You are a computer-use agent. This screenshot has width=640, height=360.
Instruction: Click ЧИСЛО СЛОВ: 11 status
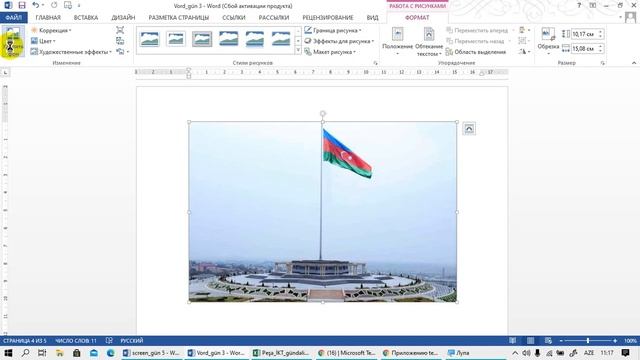[x=76, y=341]
